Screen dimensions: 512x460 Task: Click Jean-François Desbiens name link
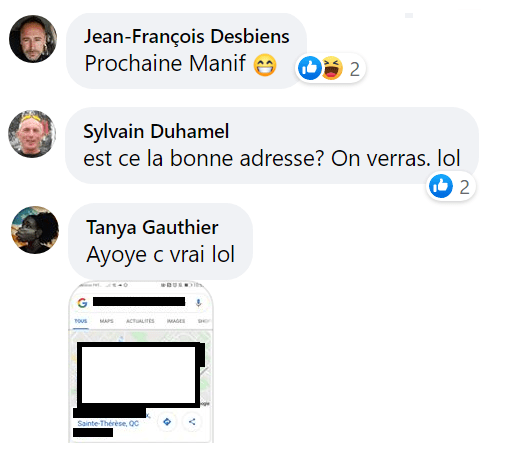186,36
